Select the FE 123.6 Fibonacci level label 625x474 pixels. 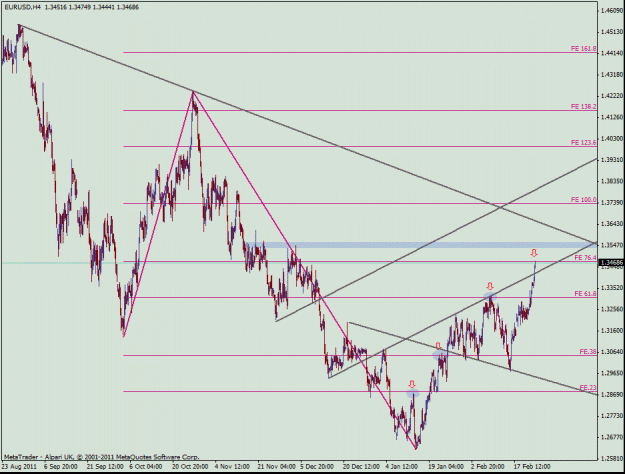584,142
